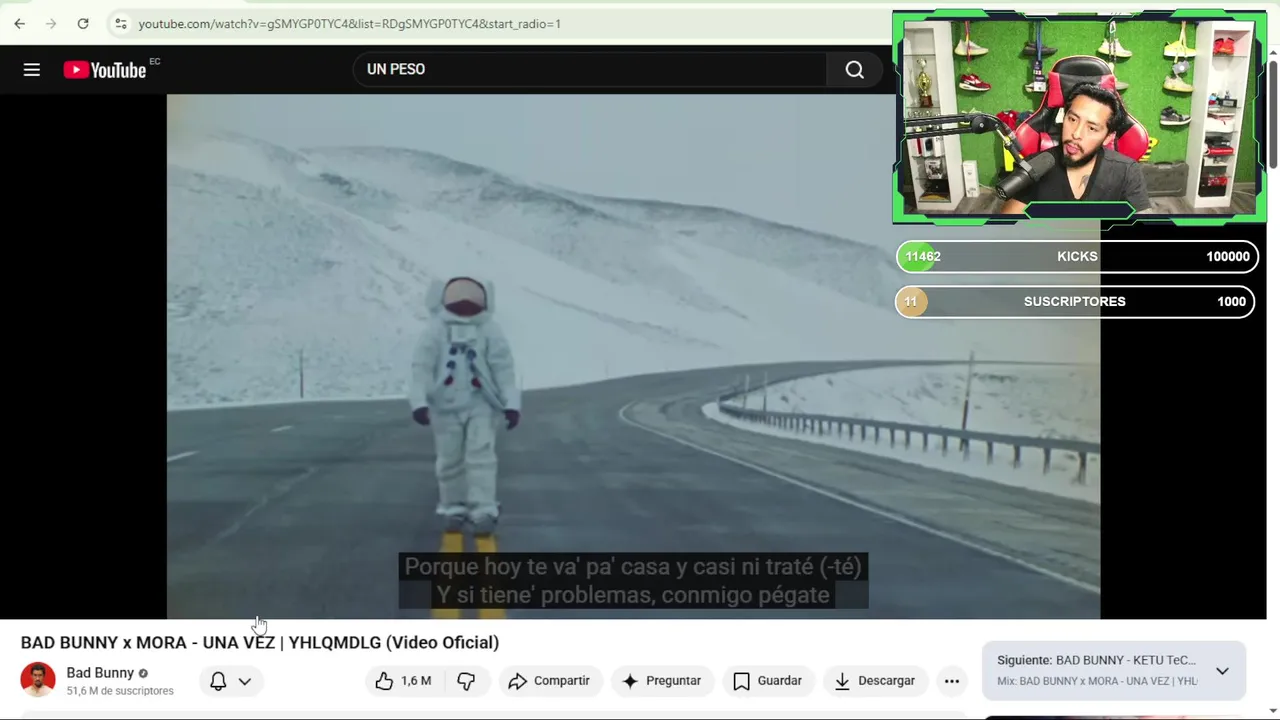The width and height of the screenshot is (1280, 720).
Task: Click the Compartir share button
Action: click(550, 681)
